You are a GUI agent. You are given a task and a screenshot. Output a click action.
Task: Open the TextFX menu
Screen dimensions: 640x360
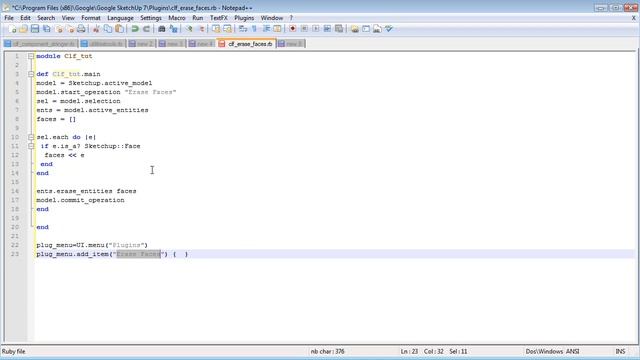tap(219, 18)
